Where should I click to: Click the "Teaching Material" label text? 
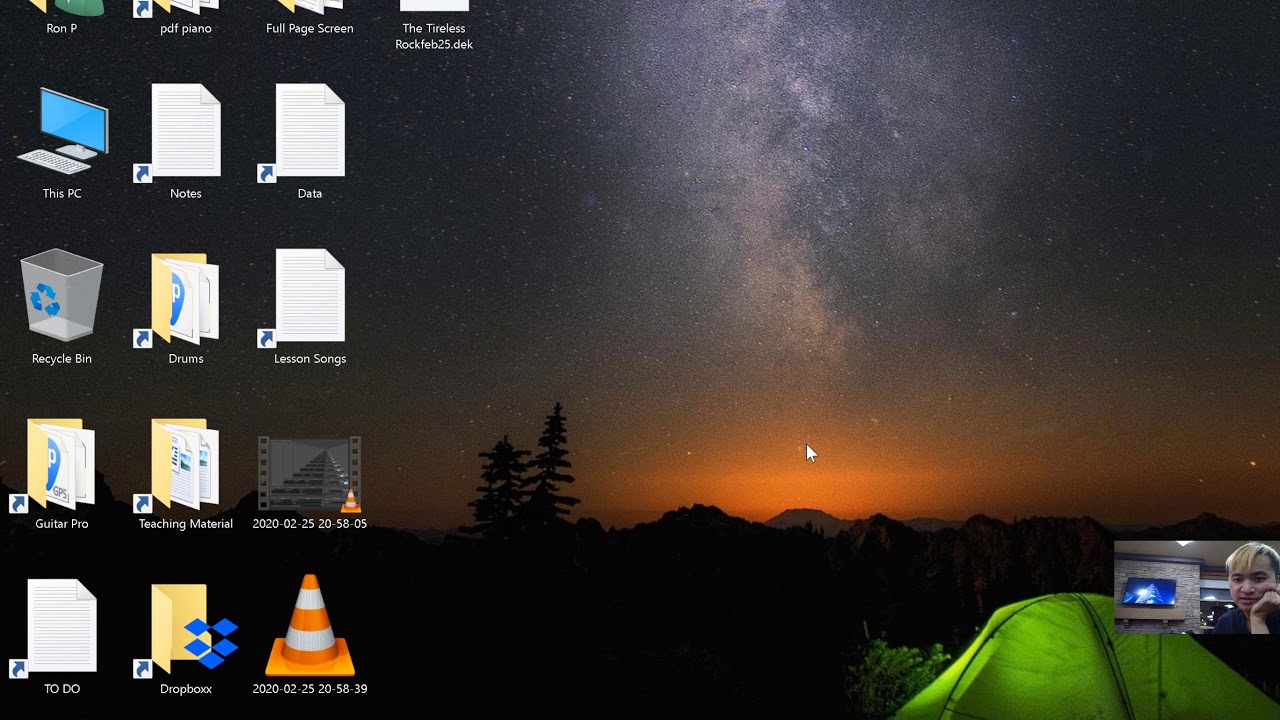(186, 524)
